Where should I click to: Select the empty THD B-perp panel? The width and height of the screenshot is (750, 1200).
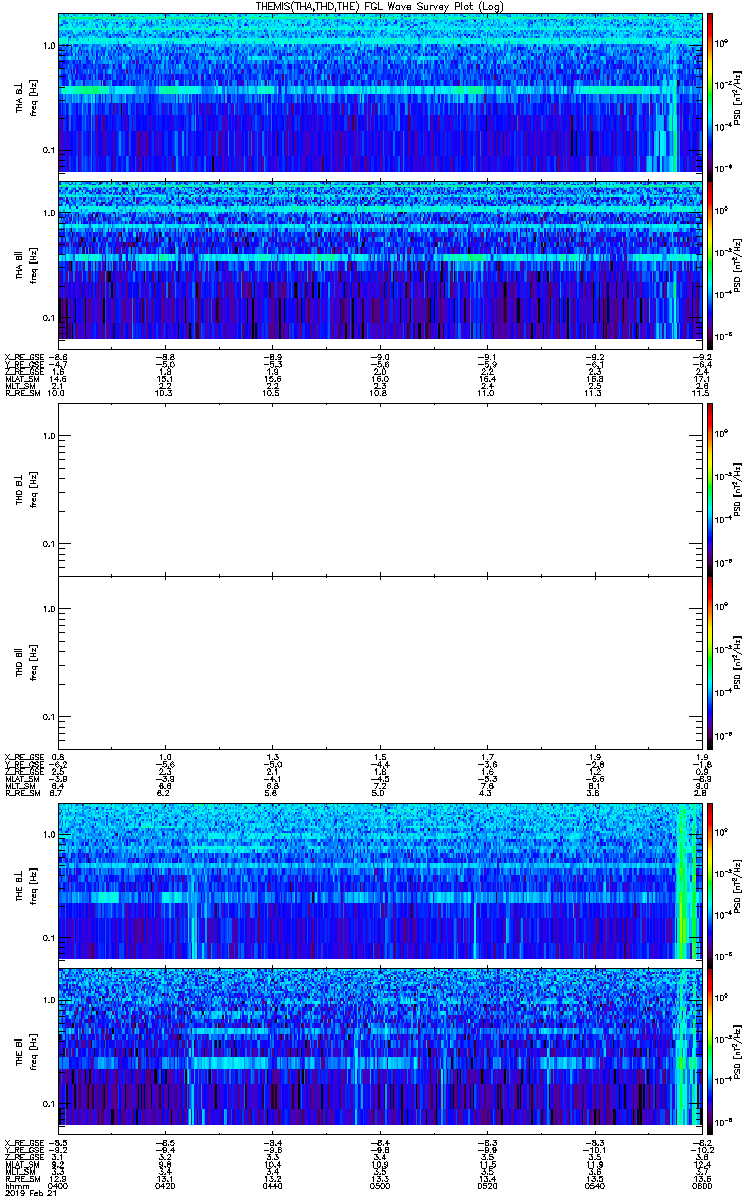(x=379, y=489)
